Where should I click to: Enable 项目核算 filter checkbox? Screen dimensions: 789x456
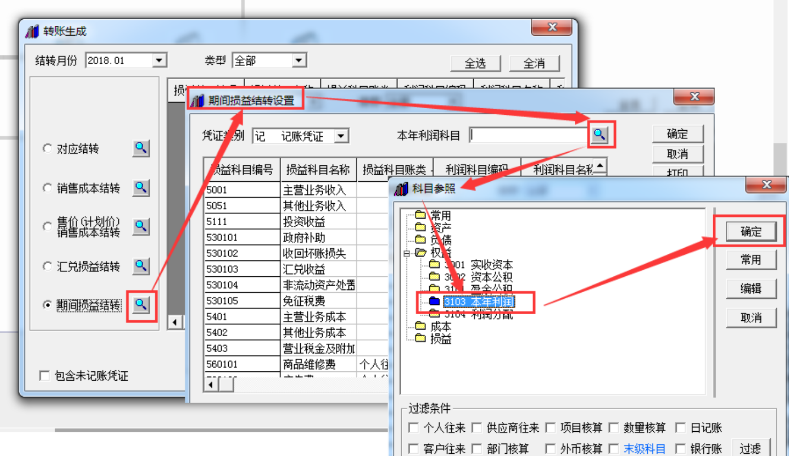tap(550, 428)
